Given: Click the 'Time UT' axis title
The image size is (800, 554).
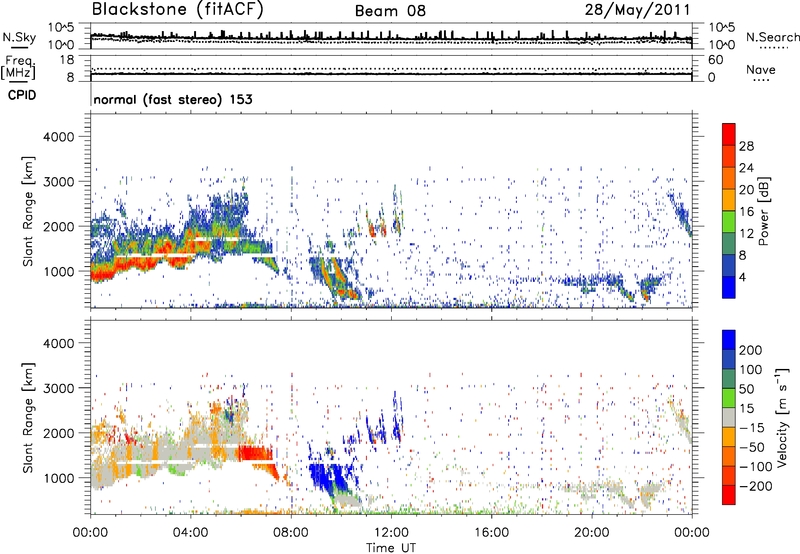Looking at the screenshot, I should pyautogui.click(x=391, y=548).
